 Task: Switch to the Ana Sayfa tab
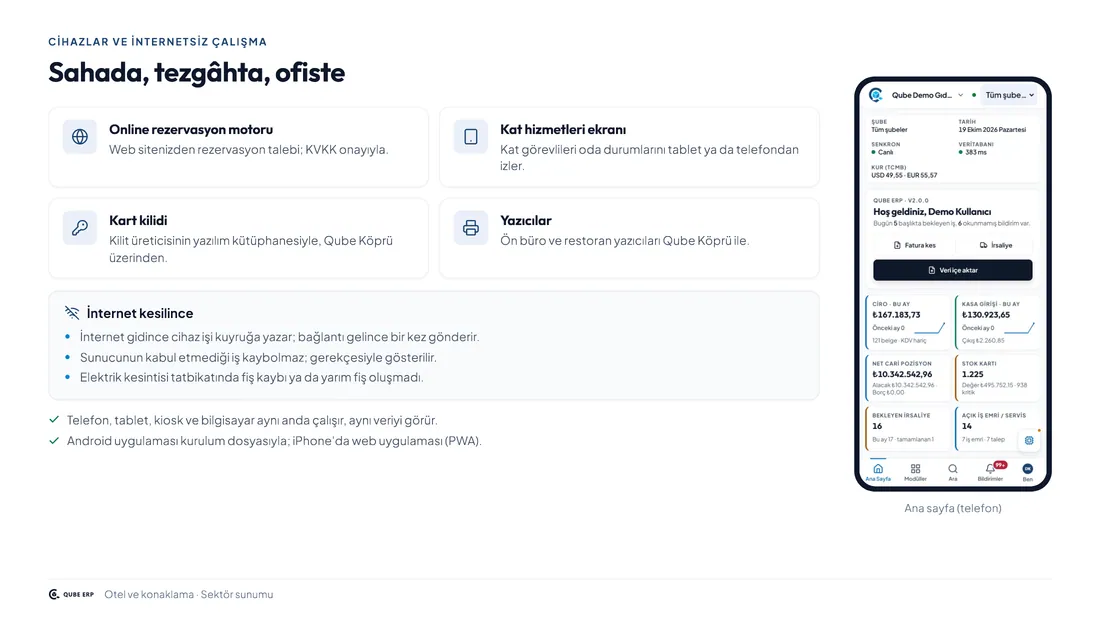pyautogui.click(x=878, y=472)
